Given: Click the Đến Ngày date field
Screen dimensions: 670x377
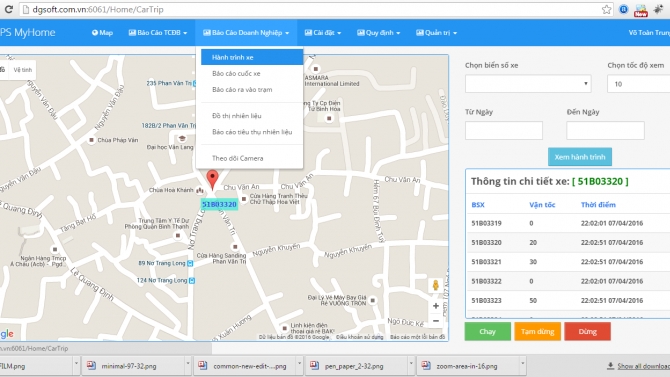Looking at the screenshot, I should tap(605, 130).
